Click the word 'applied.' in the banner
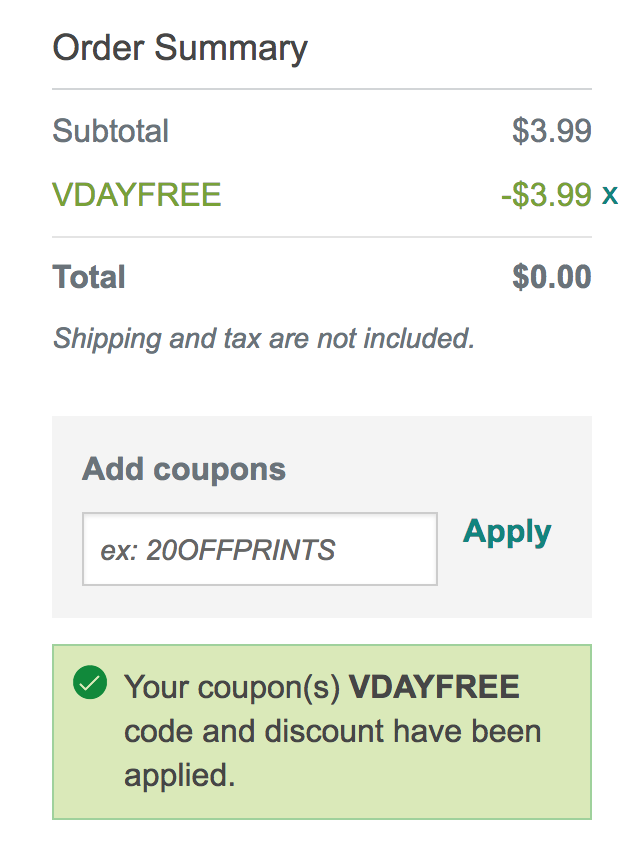This screenshot has height=852, width=638. click(179, 776)
